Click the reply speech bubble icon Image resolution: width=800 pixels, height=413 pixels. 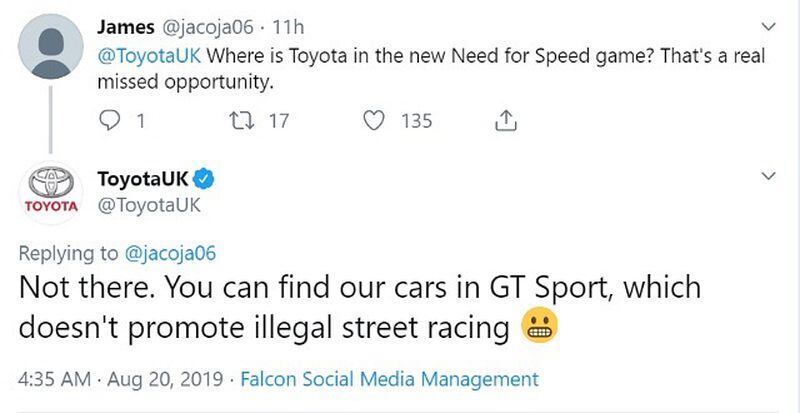(x=108, y=121)
